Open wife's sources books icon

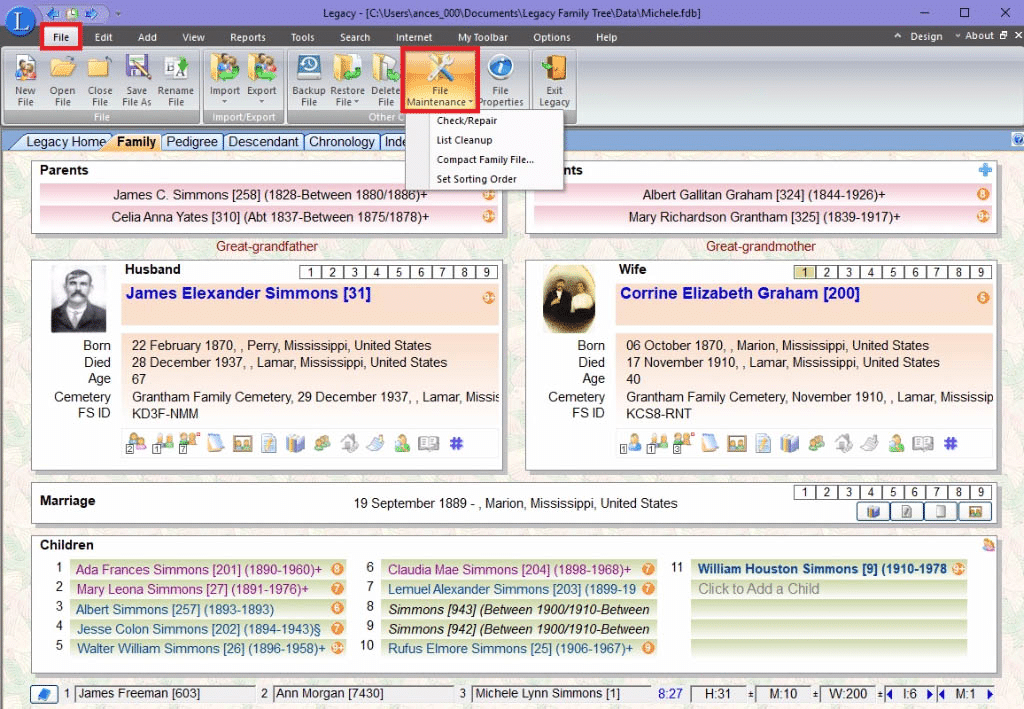790,444
